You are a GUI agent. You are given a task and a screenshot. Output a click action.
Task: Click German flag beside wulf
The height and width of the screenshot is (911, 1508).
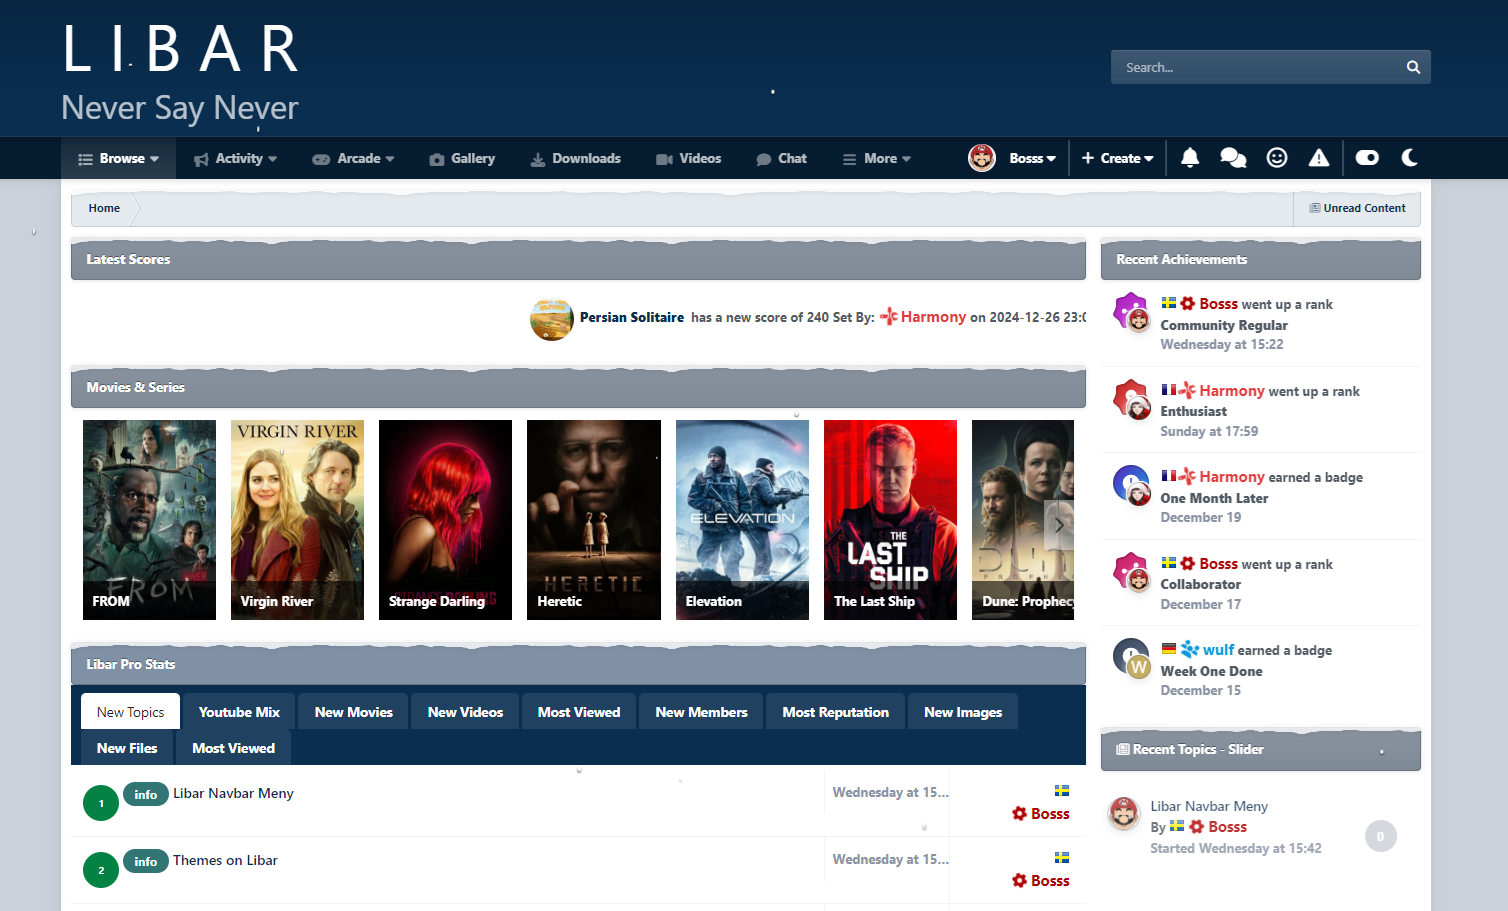(x=1168, y=649)
